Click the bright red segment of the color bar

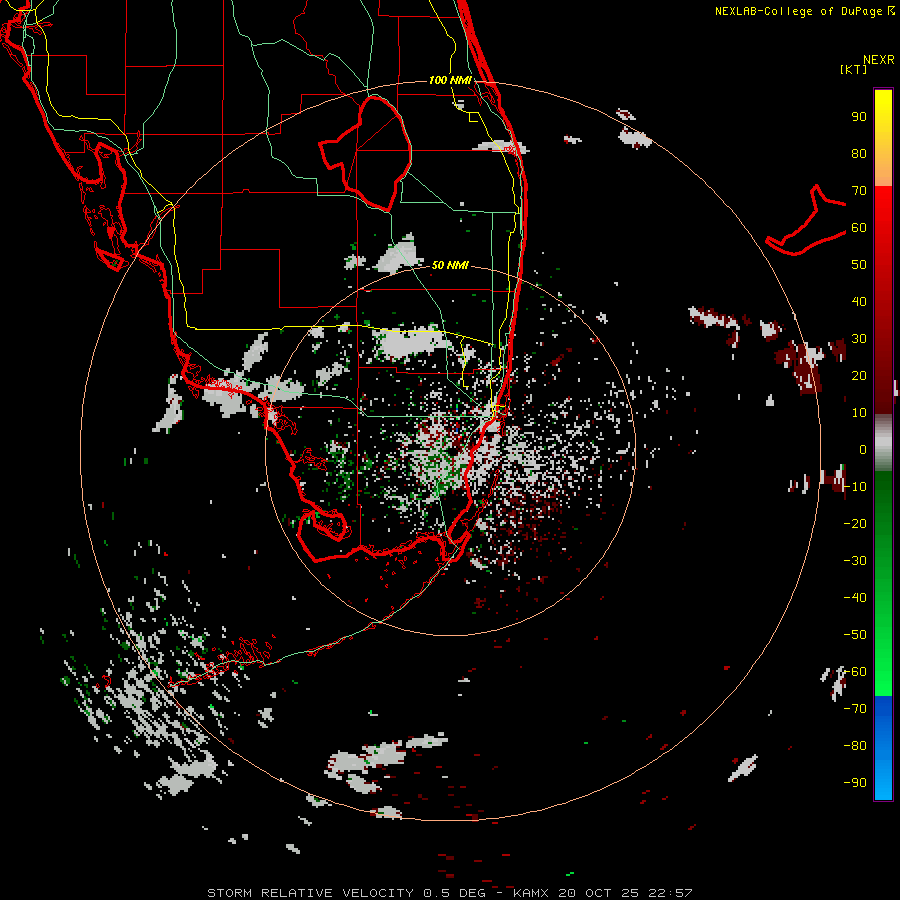(883, 300)
